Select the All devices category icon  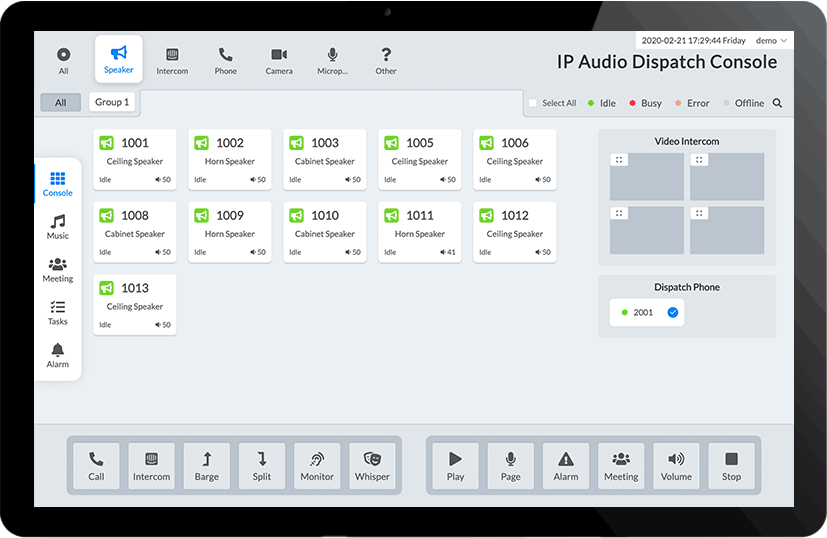[63, 55]
